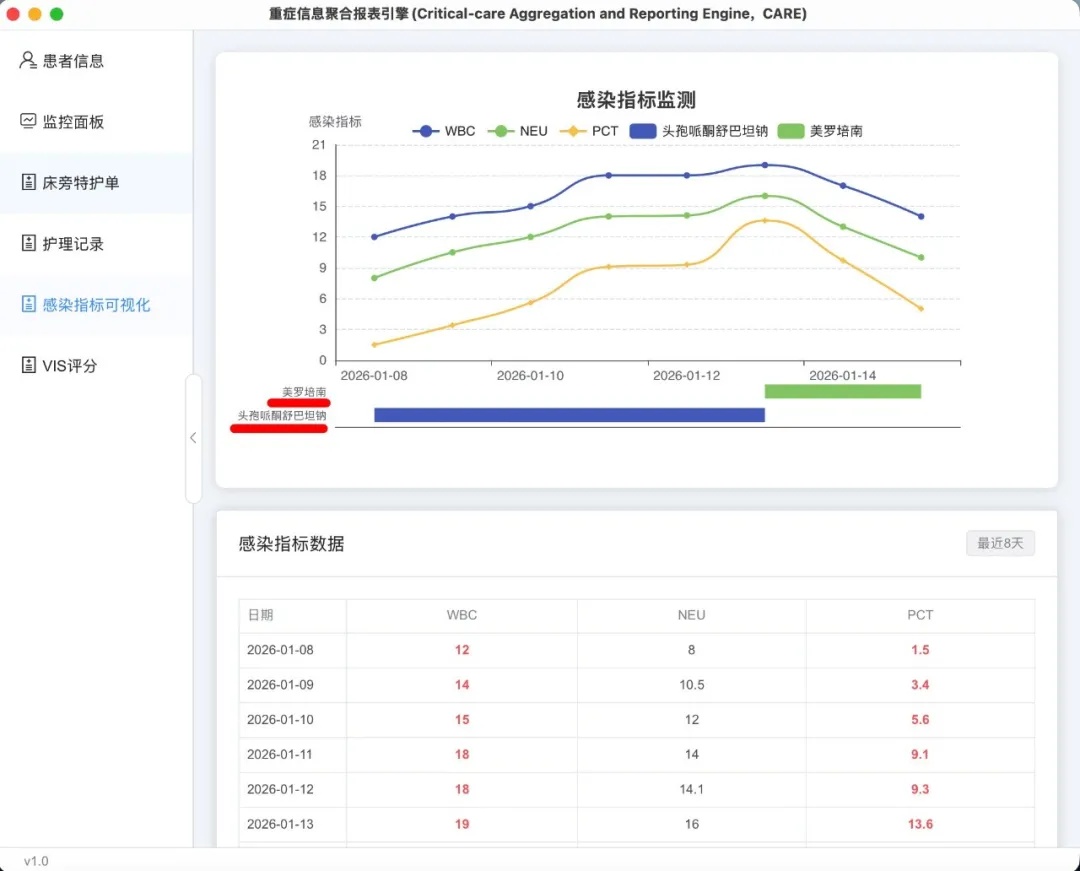Click the monitoring panel chart icon
The image size is (1080, 871).
(28, 121)
